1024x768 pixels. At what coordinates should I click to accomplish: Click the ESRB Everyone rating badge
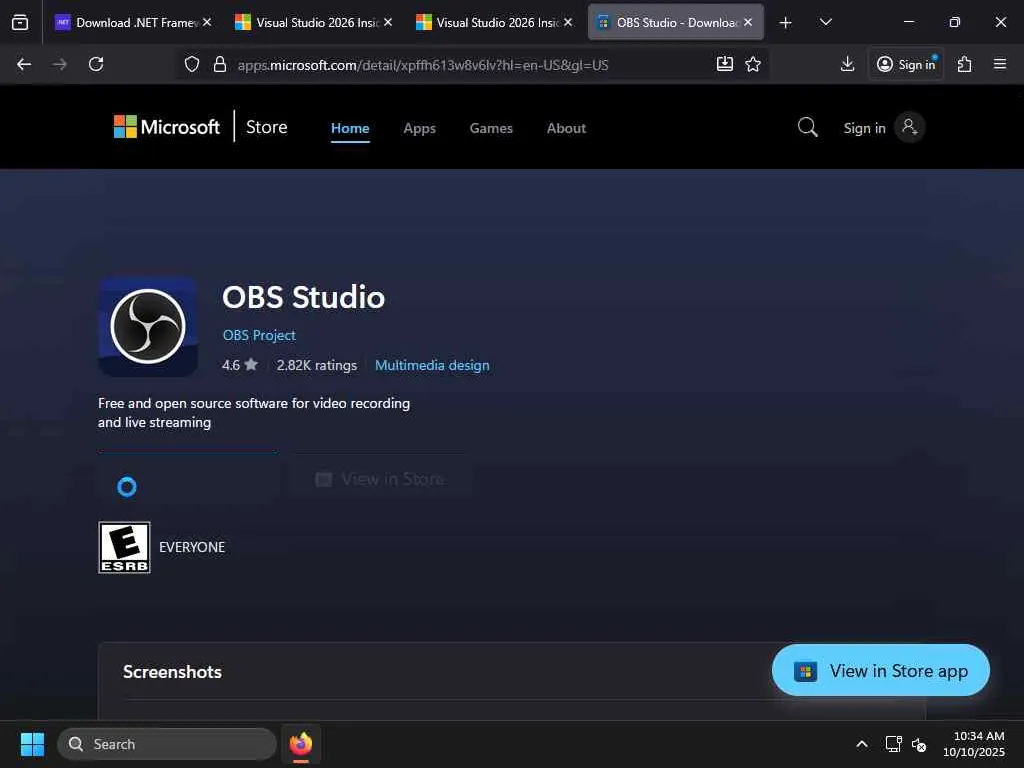[124, 547]
